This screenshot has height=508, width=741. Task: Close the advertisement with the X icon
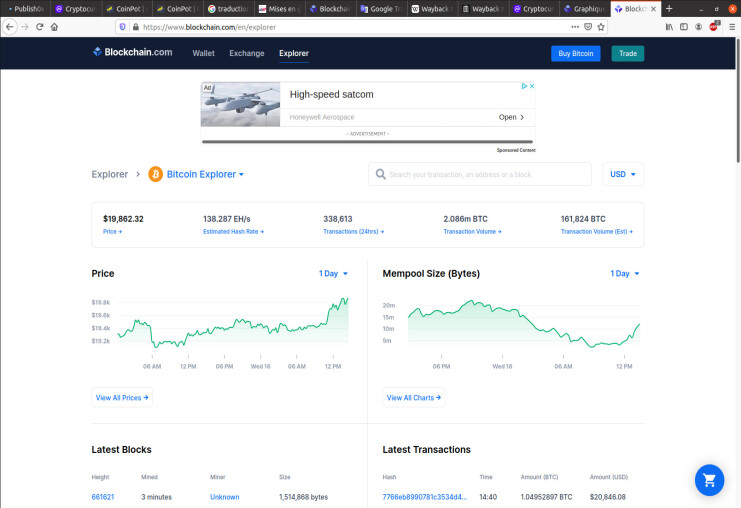532,86
